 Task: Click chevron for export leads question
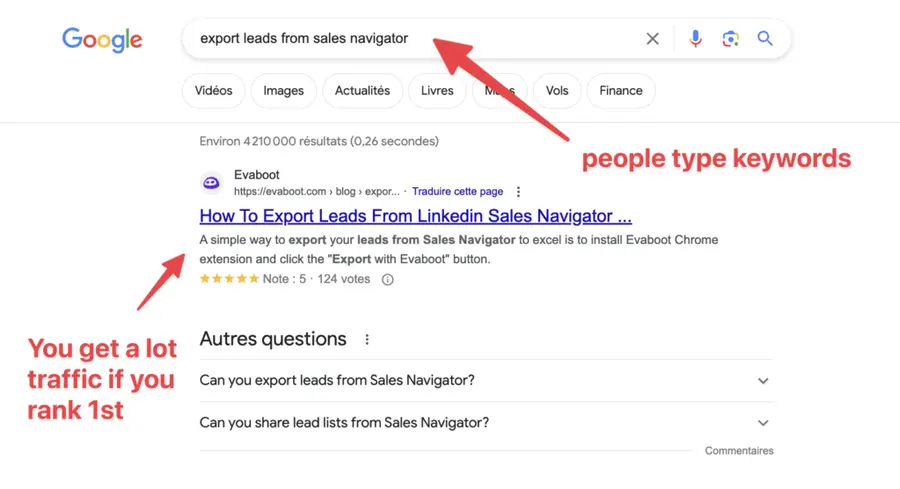click(x=763, y=381)
